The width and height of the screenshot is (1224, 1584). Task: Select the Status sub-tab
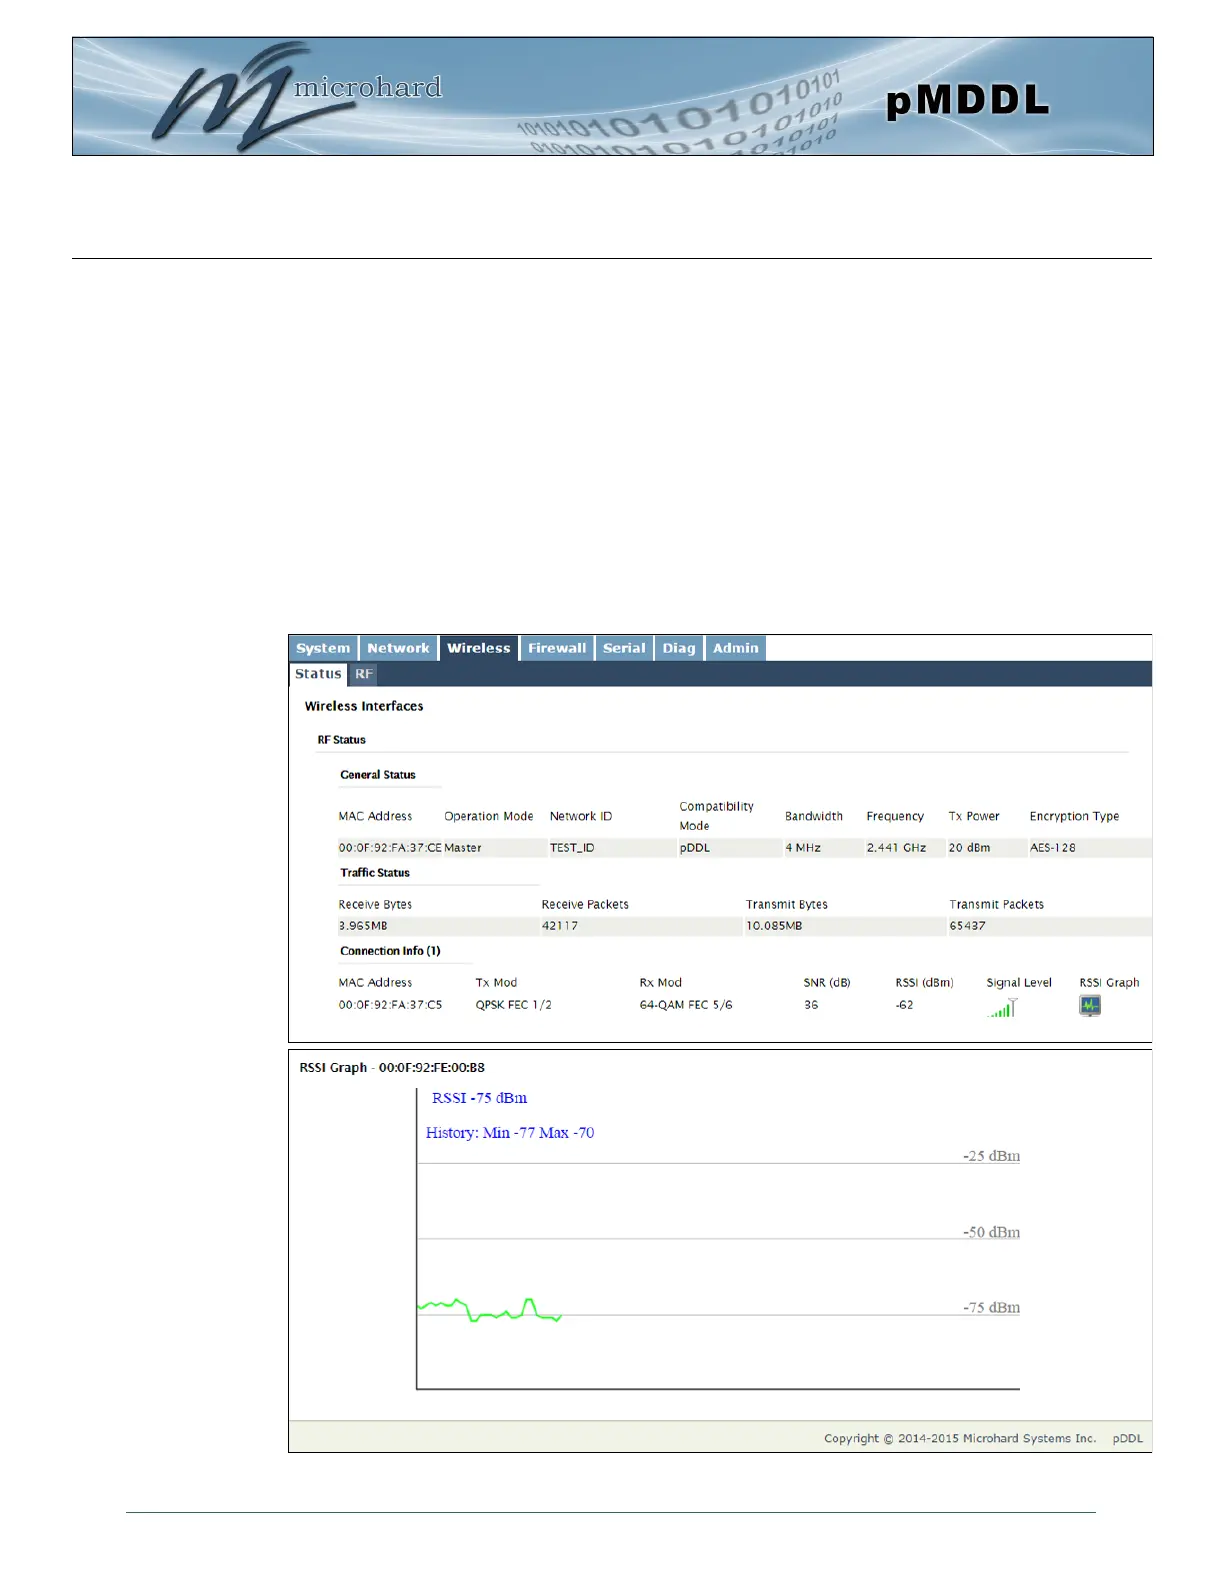tap(318, 674)
